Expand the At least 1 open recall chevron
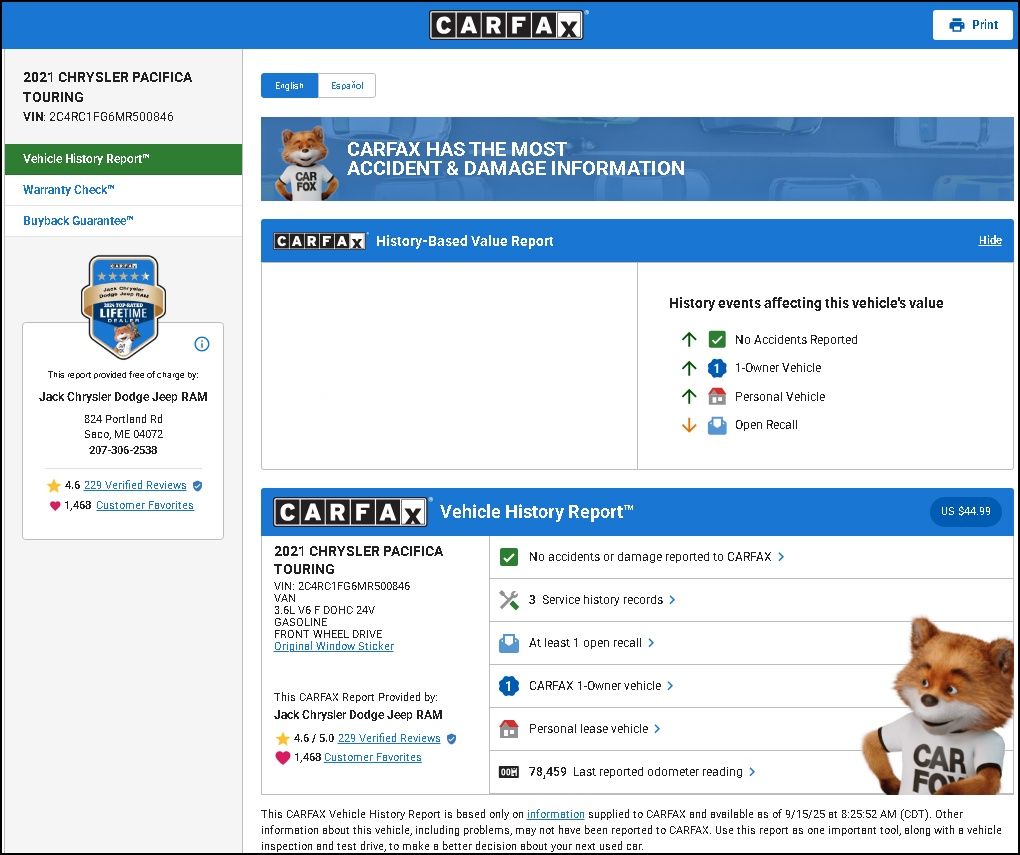 pyautogui.click(x=651, y=643)
